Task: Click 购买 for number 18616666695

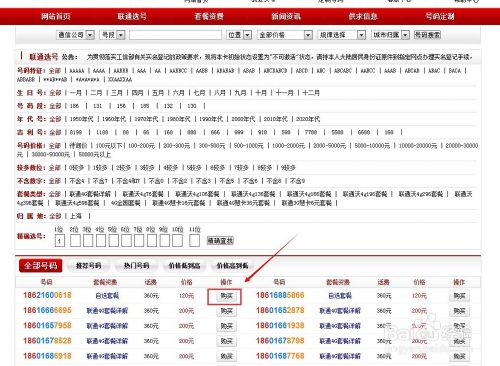Action: 227,311
